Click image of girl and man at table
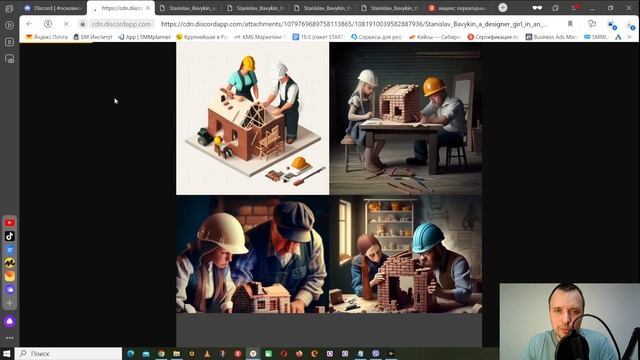The width and height of the screenshot is (640, 360). [x=406, y=118]
